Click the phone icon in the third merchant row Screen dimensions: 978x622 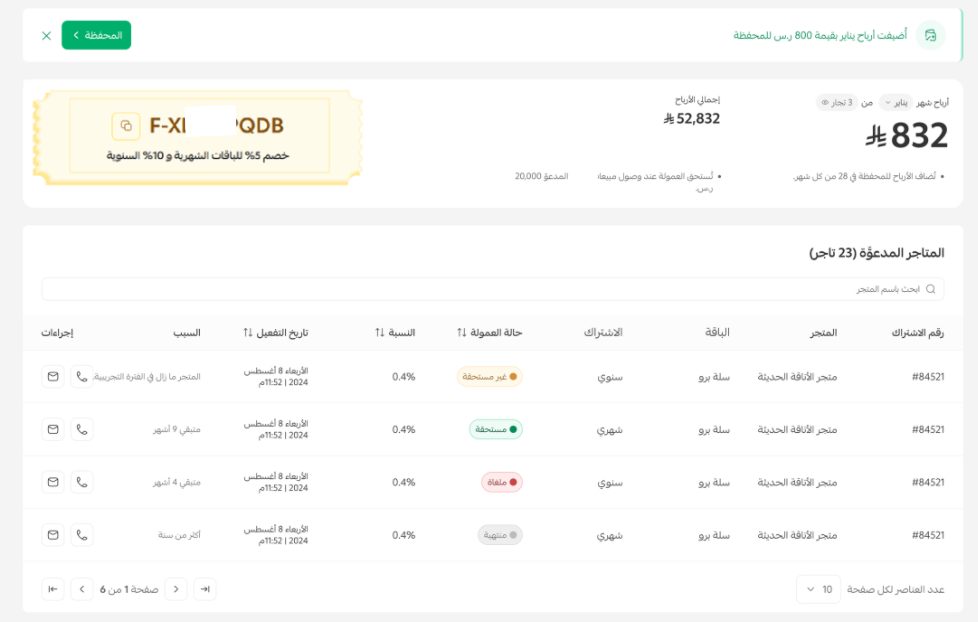80,482
